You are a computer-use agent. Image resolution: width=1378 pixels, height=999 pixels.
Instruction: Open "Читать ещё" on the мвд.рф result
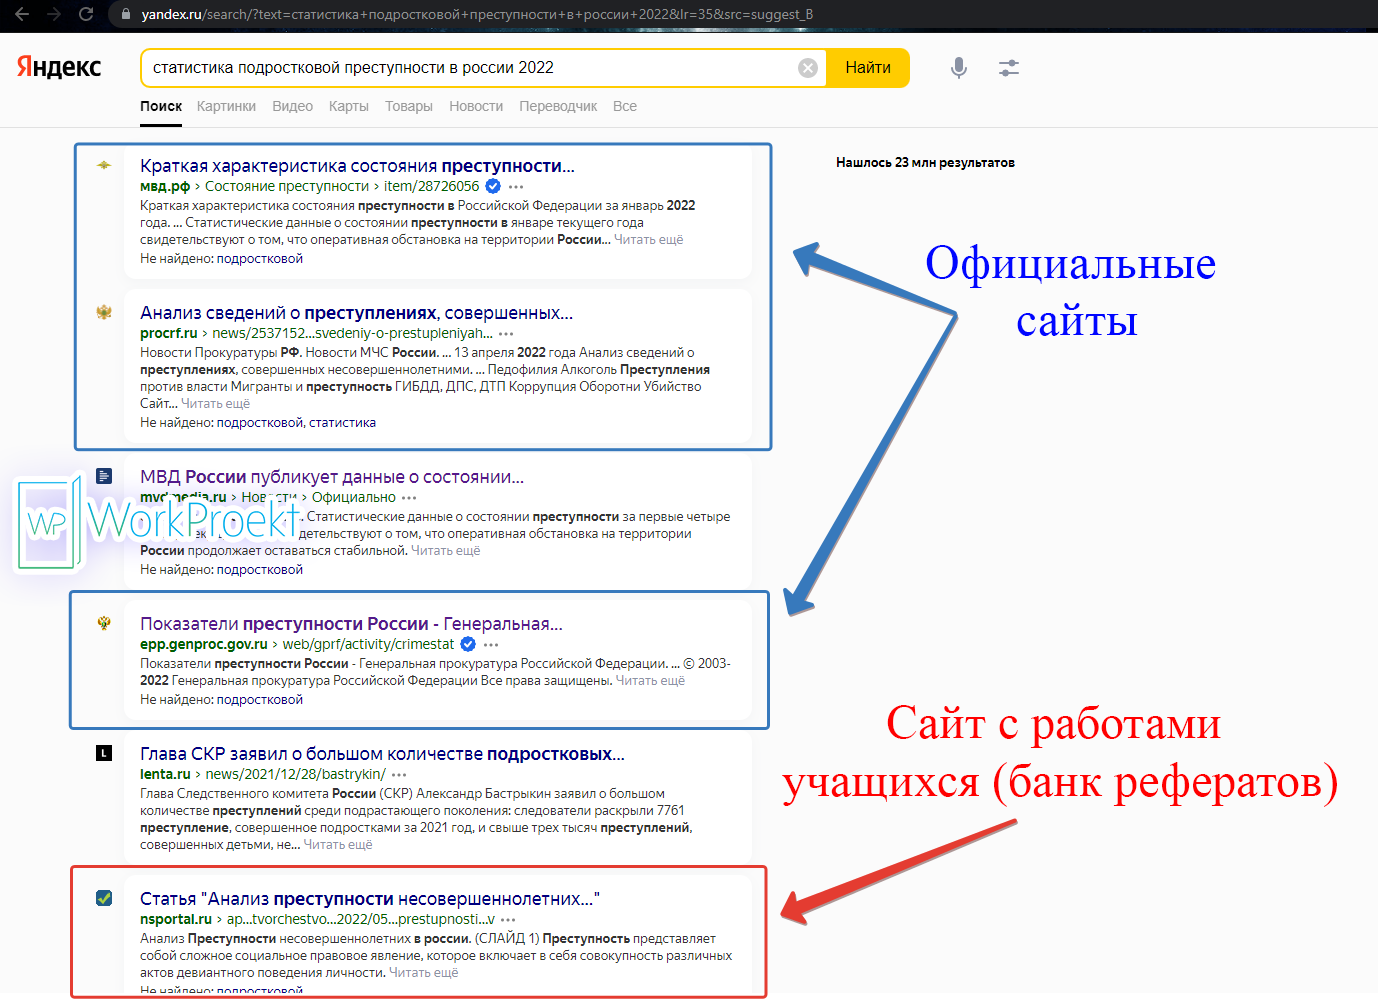(x=647, y=239)
